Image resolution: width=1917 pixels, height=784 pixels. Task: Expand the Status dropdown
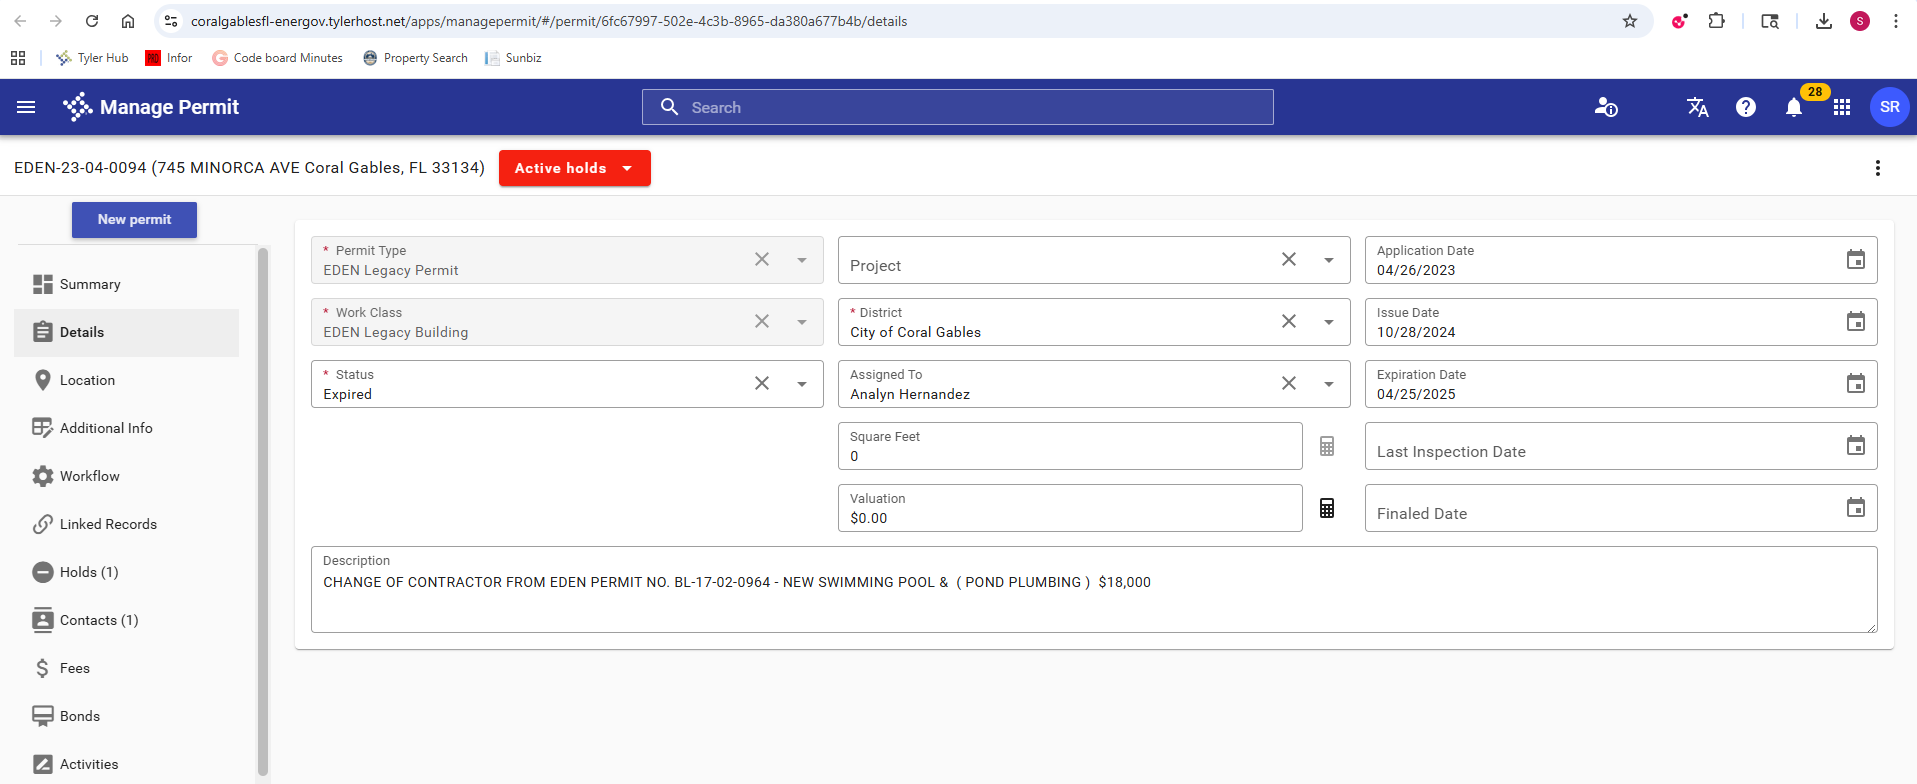(802, 384)
